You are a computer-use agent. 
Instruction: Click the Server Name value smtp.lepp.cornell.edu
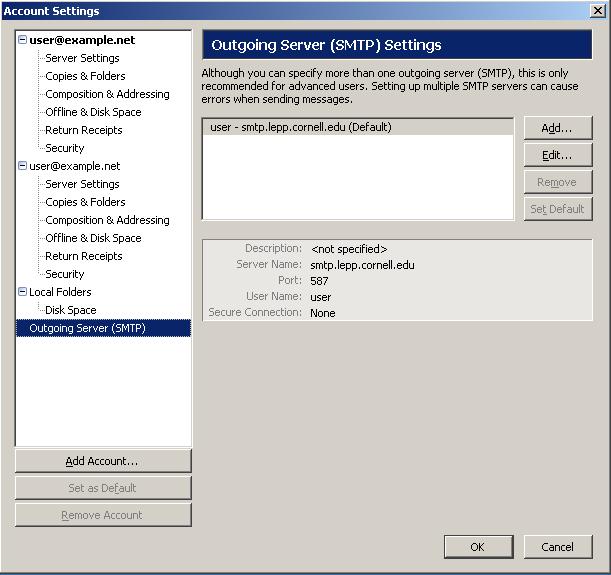362,265
